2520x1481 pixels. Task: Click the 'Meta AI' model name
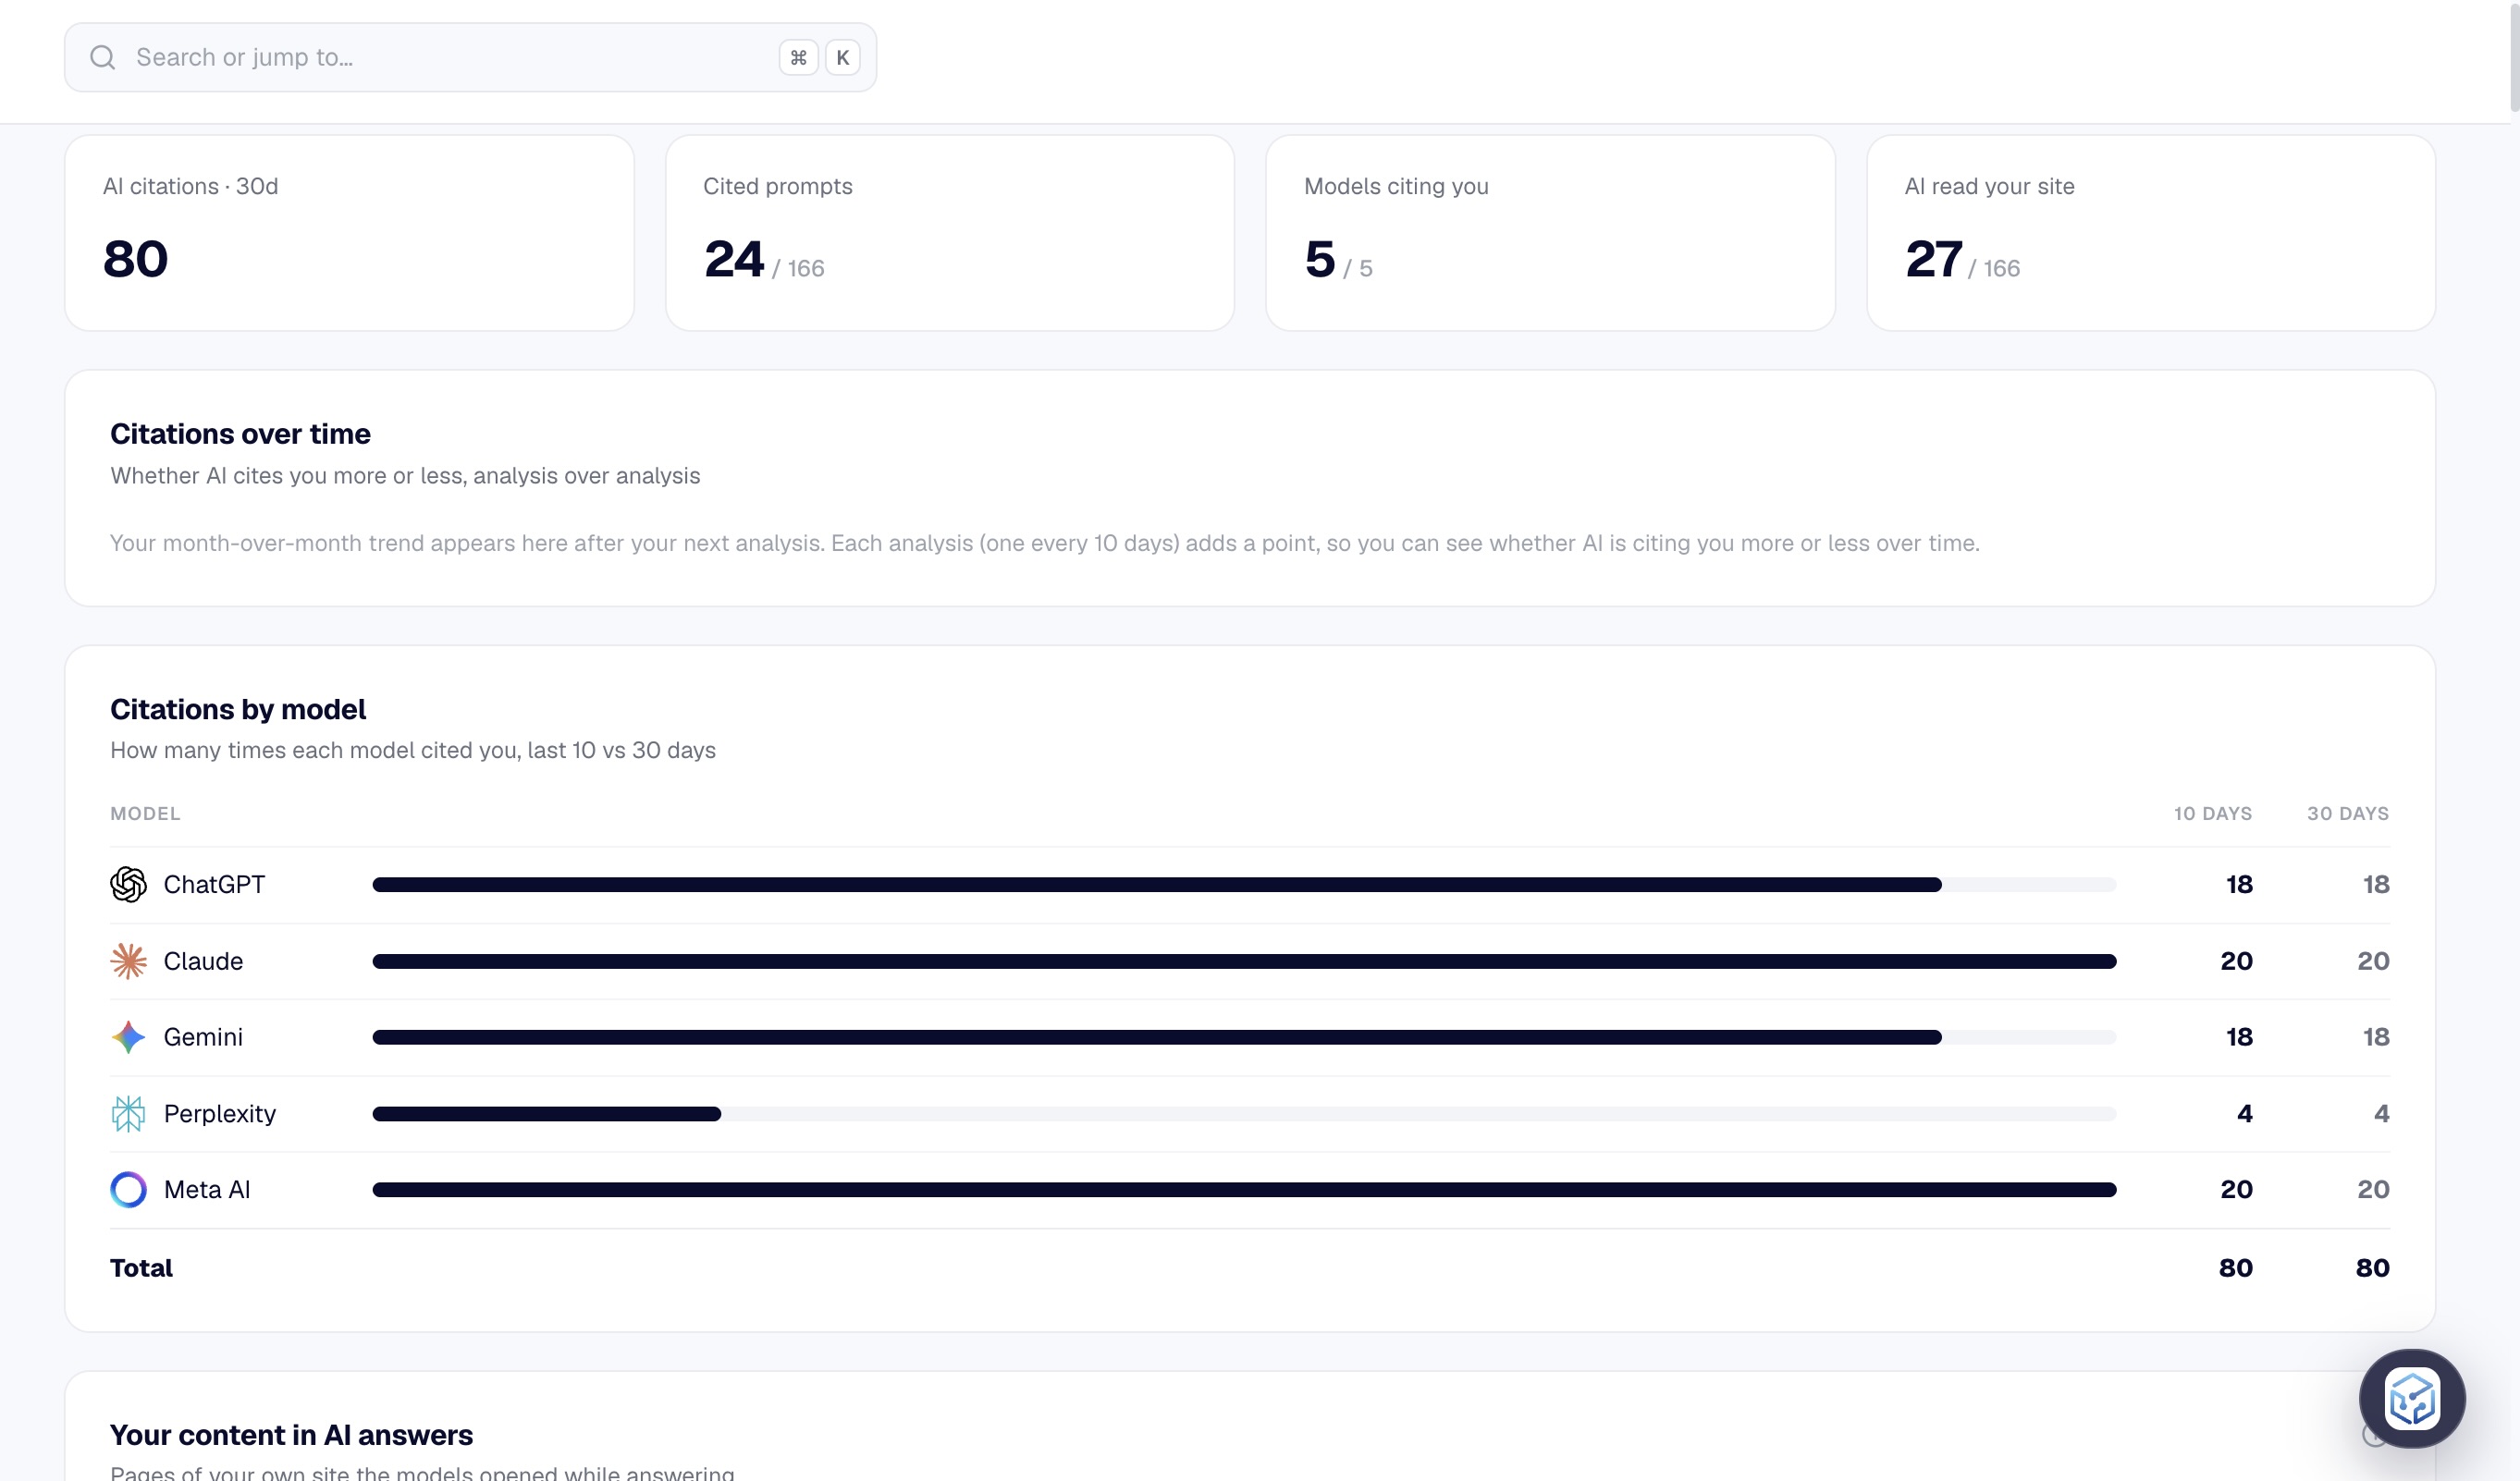click(x=207, y=1190)
